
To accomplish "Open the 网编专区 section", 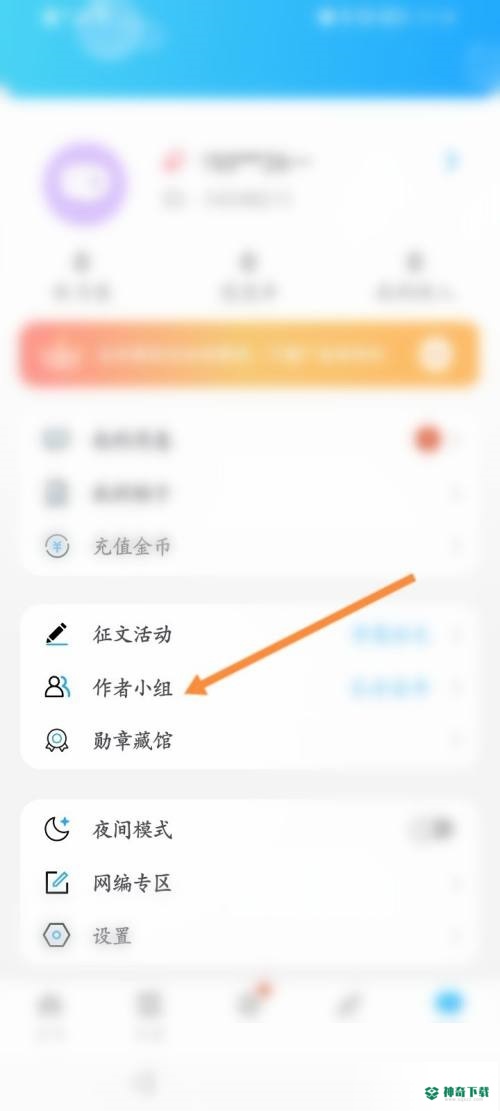I will (249, 883).
